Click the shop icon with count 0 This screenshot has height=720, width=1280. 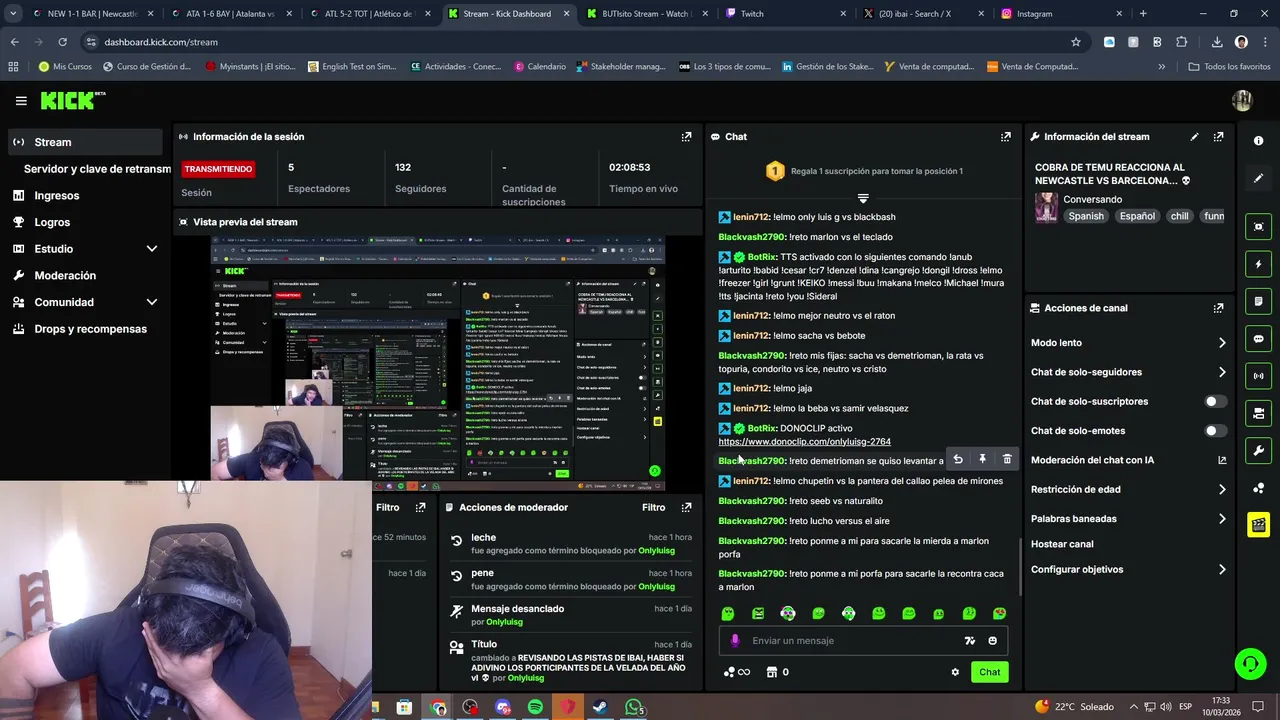point(776,672)
